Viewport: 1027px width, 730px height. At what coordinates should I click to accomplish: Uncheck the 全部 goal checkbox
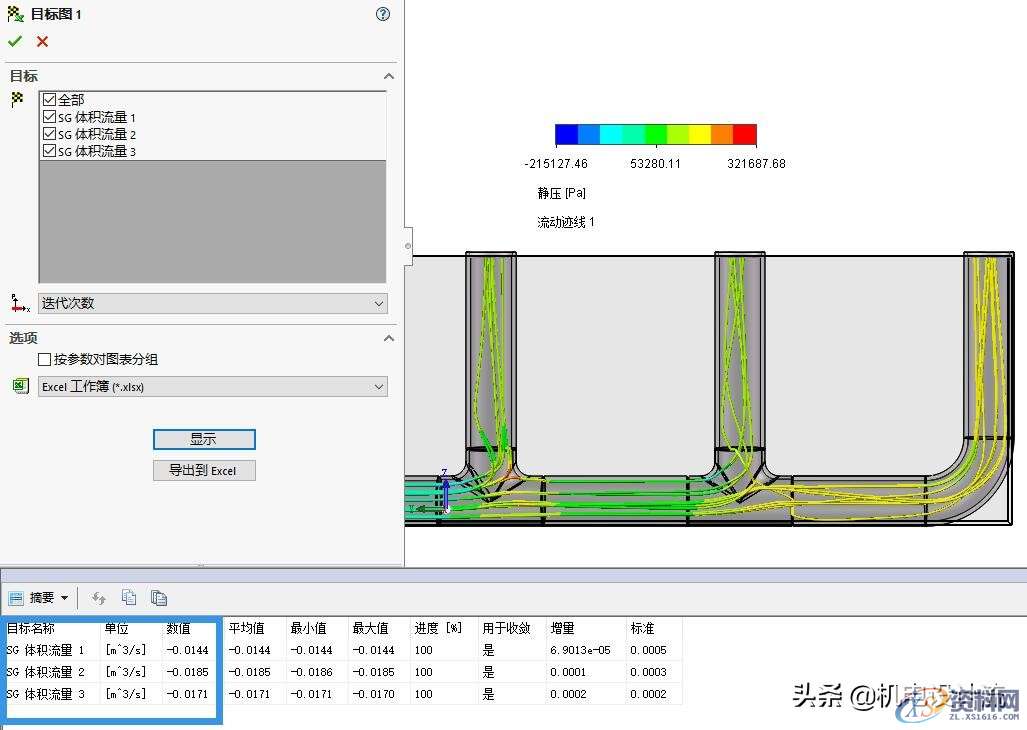[x=48, y=98]
